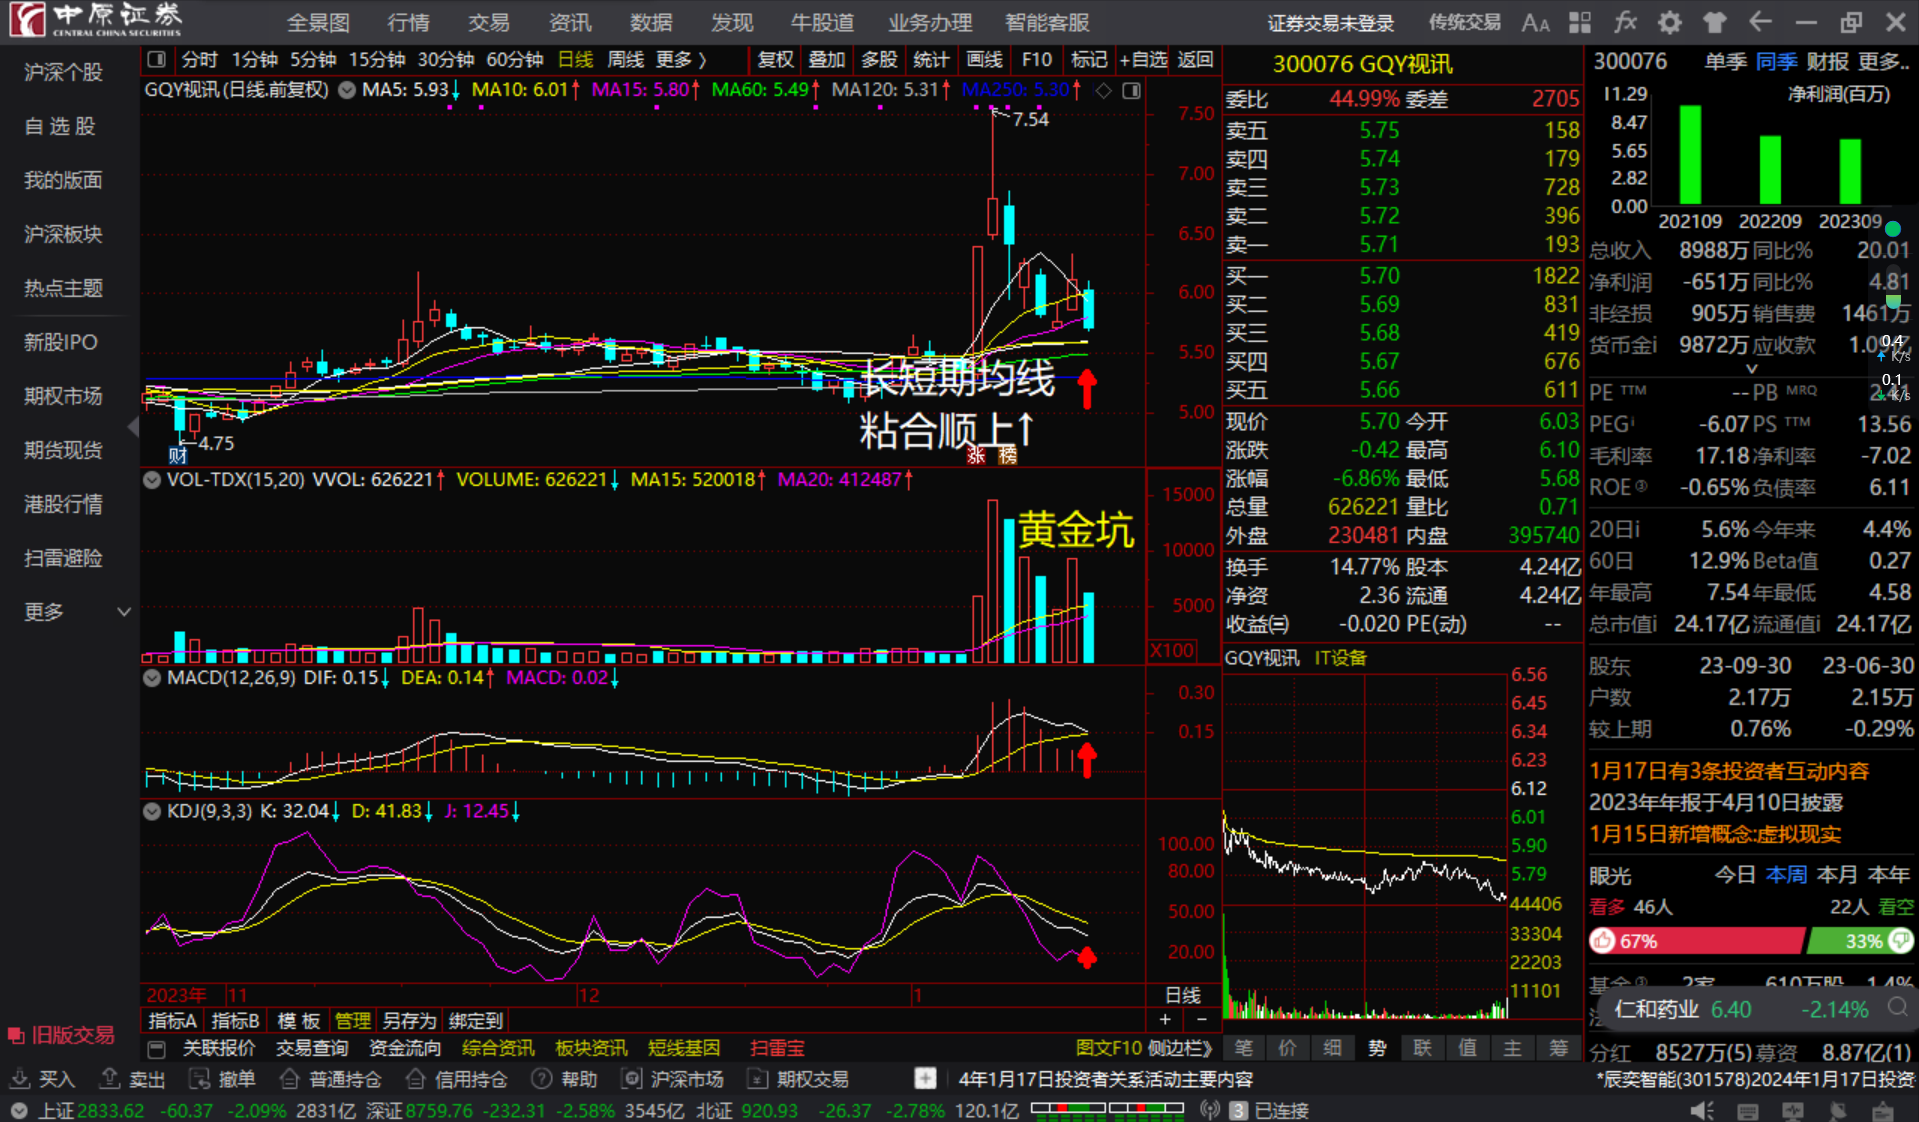
Task: Expand the 更多 sidebar chevron
Action: (x=124, y=612)
